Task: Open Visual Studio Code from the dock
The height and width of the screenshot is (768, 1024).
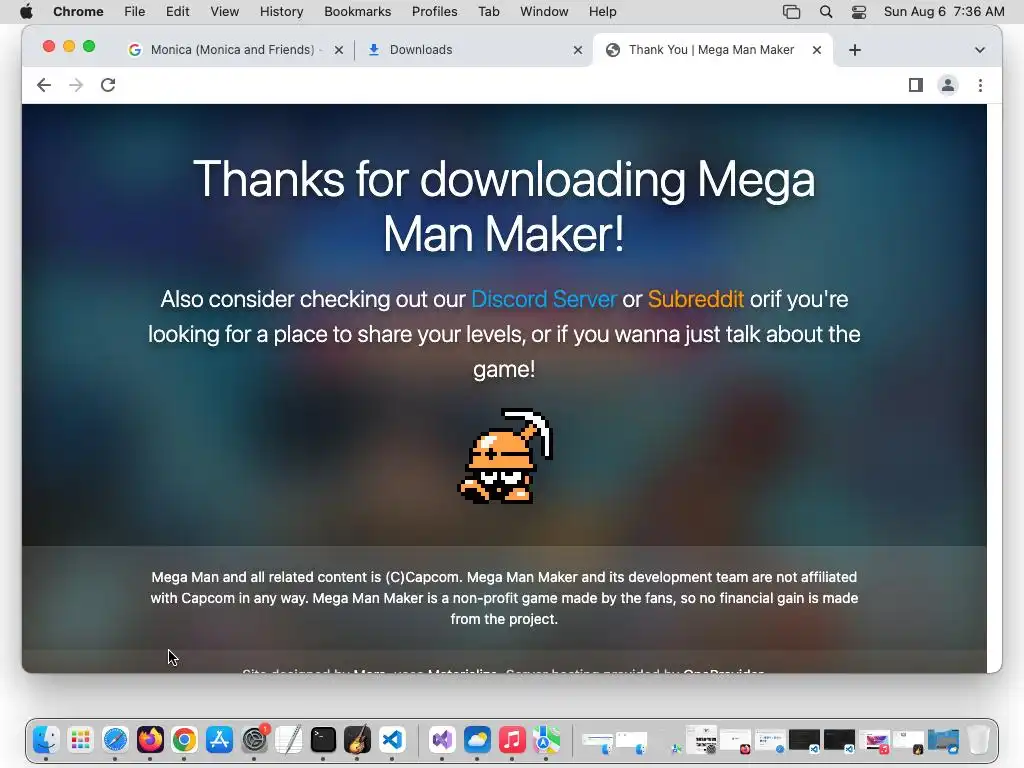Action: pyautogui.click(x=392, y=740)
